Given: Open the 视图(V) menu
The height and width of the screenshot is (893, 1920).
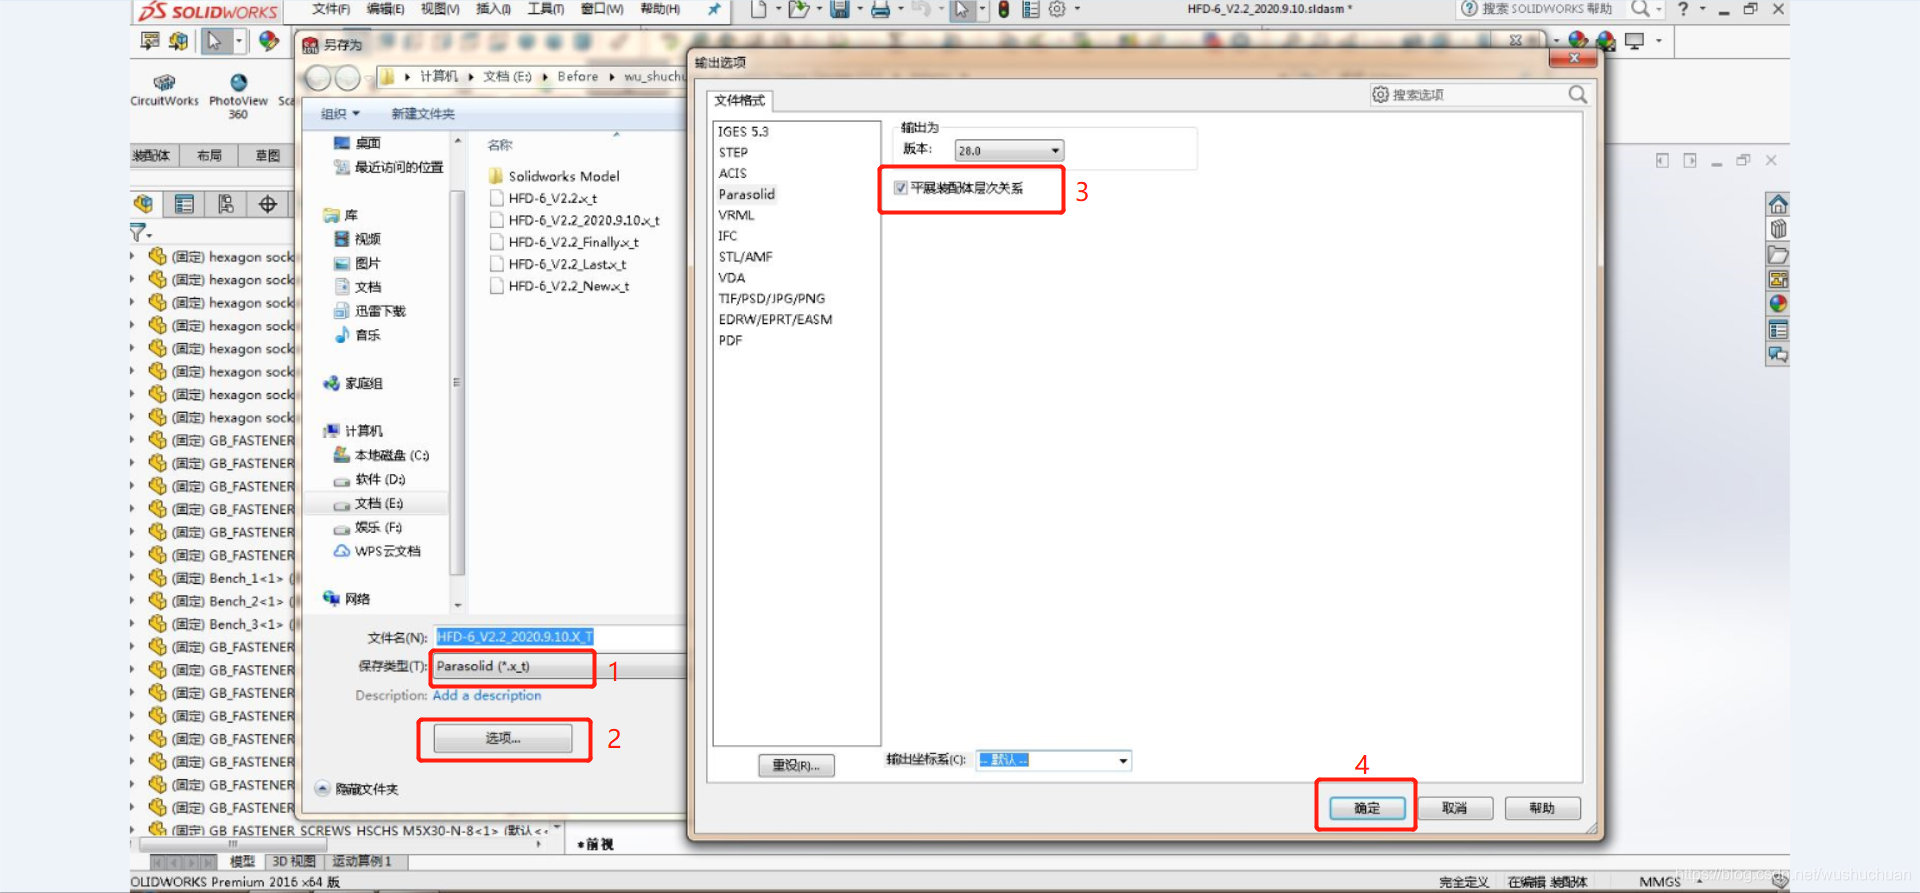Looking at the screenshot, I should tap(440, 9).
